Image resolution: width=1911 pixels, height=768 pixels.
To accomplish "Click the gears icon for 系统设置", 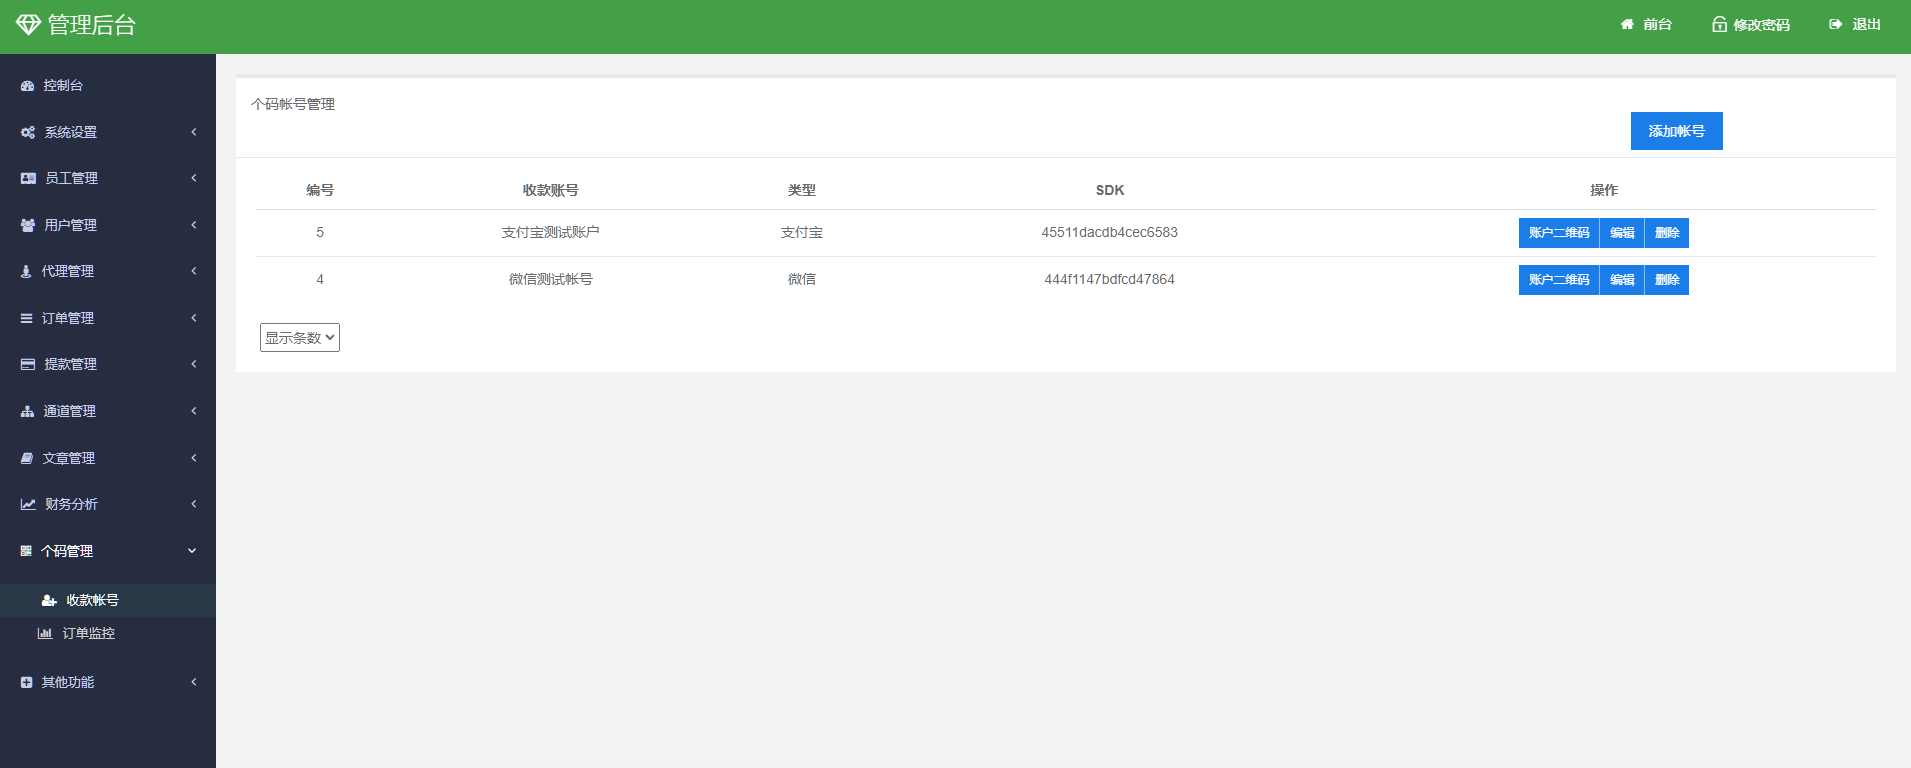I will [x=28, y=132].
